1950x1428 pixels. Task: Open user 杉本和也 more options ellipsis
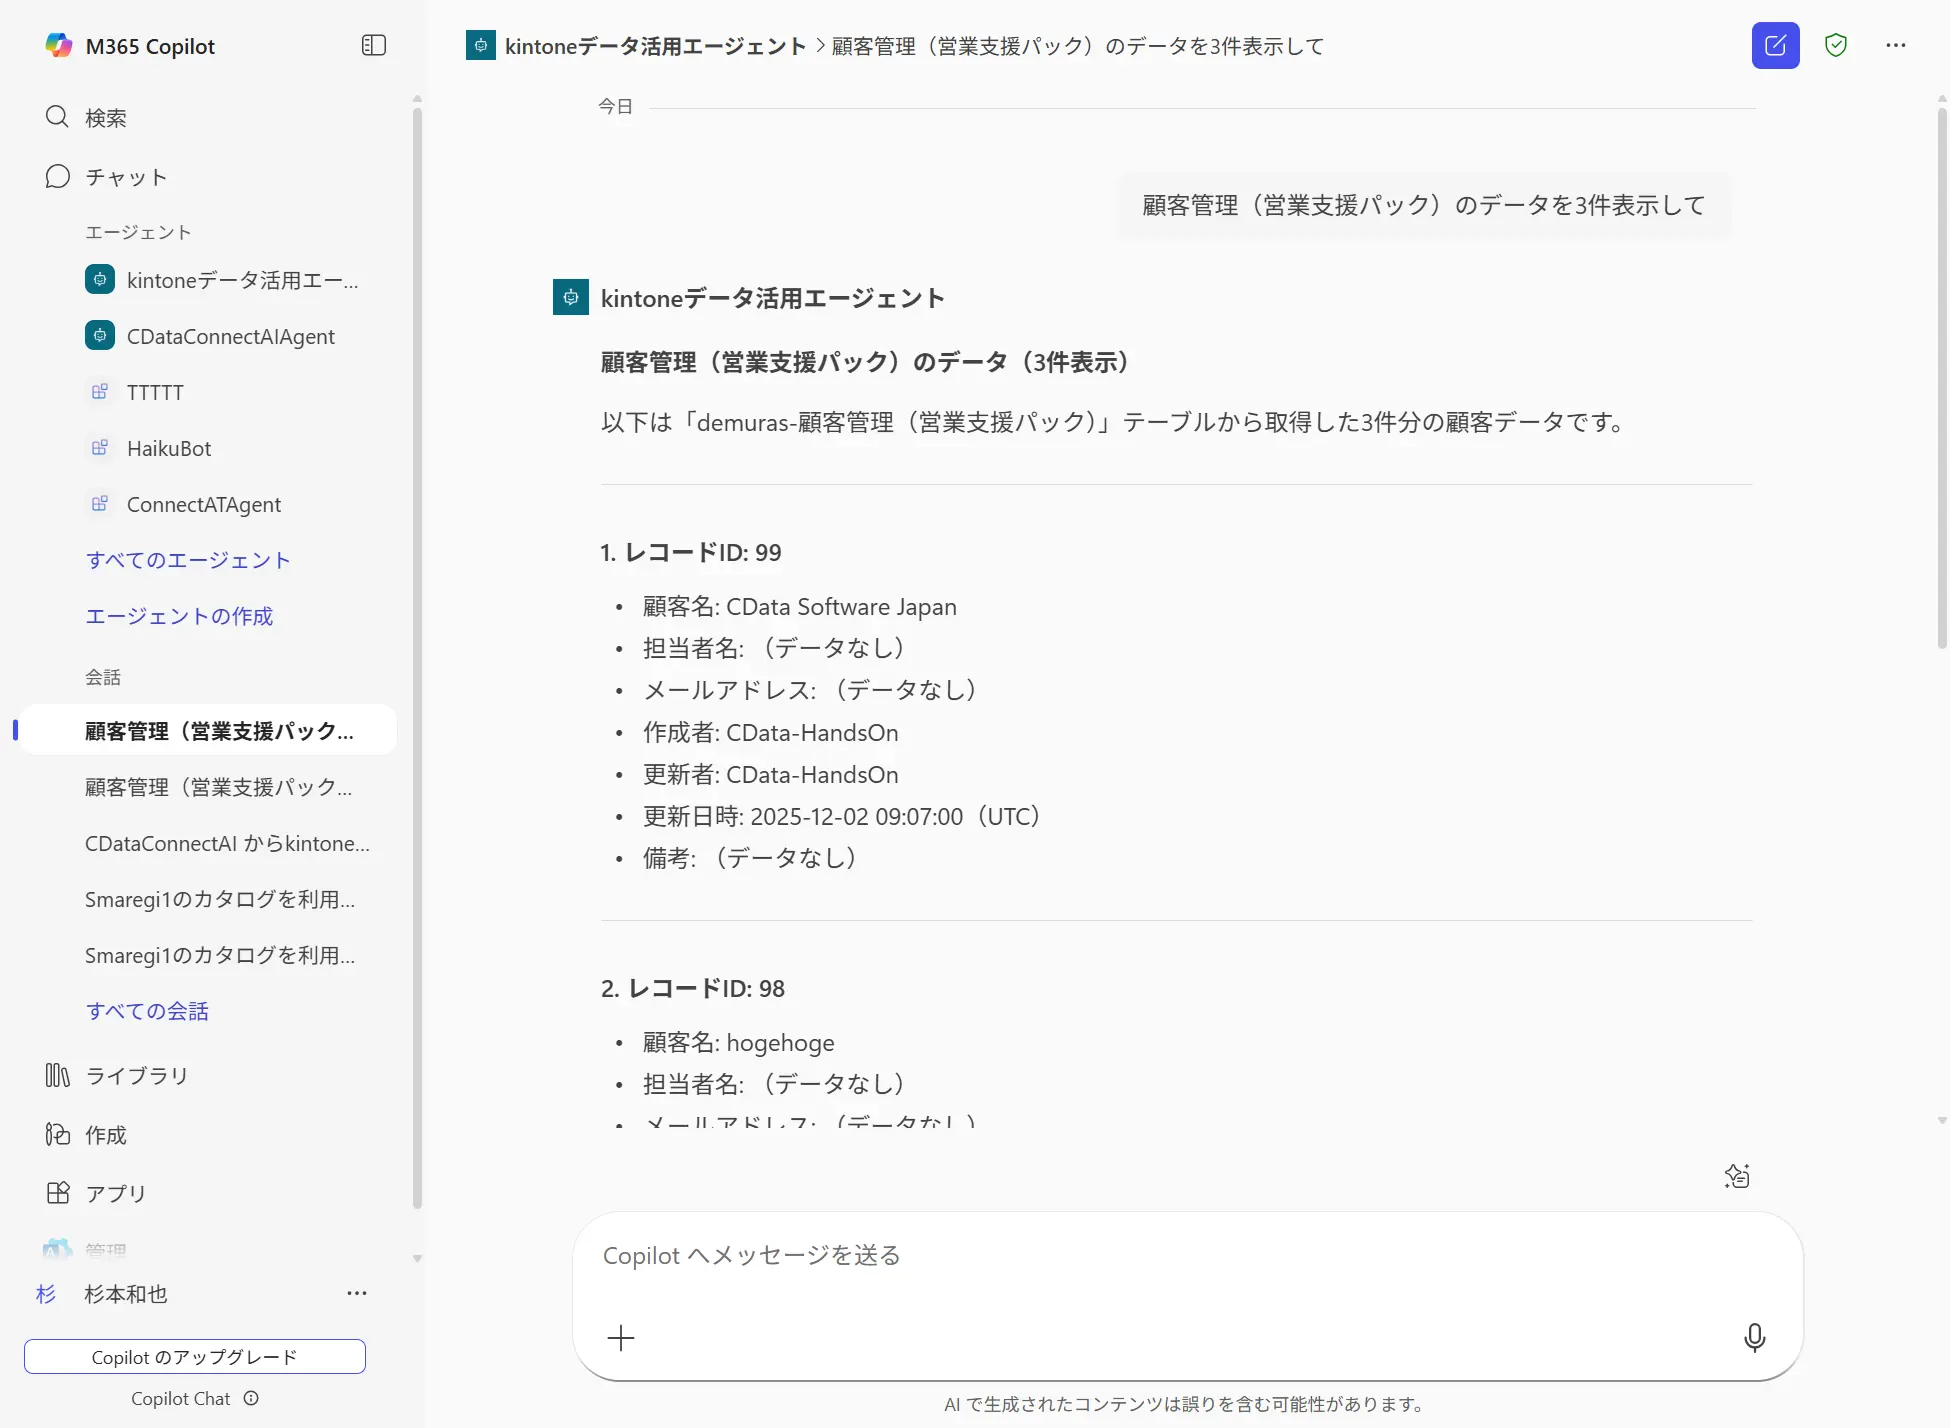(x=357, y=1294)
